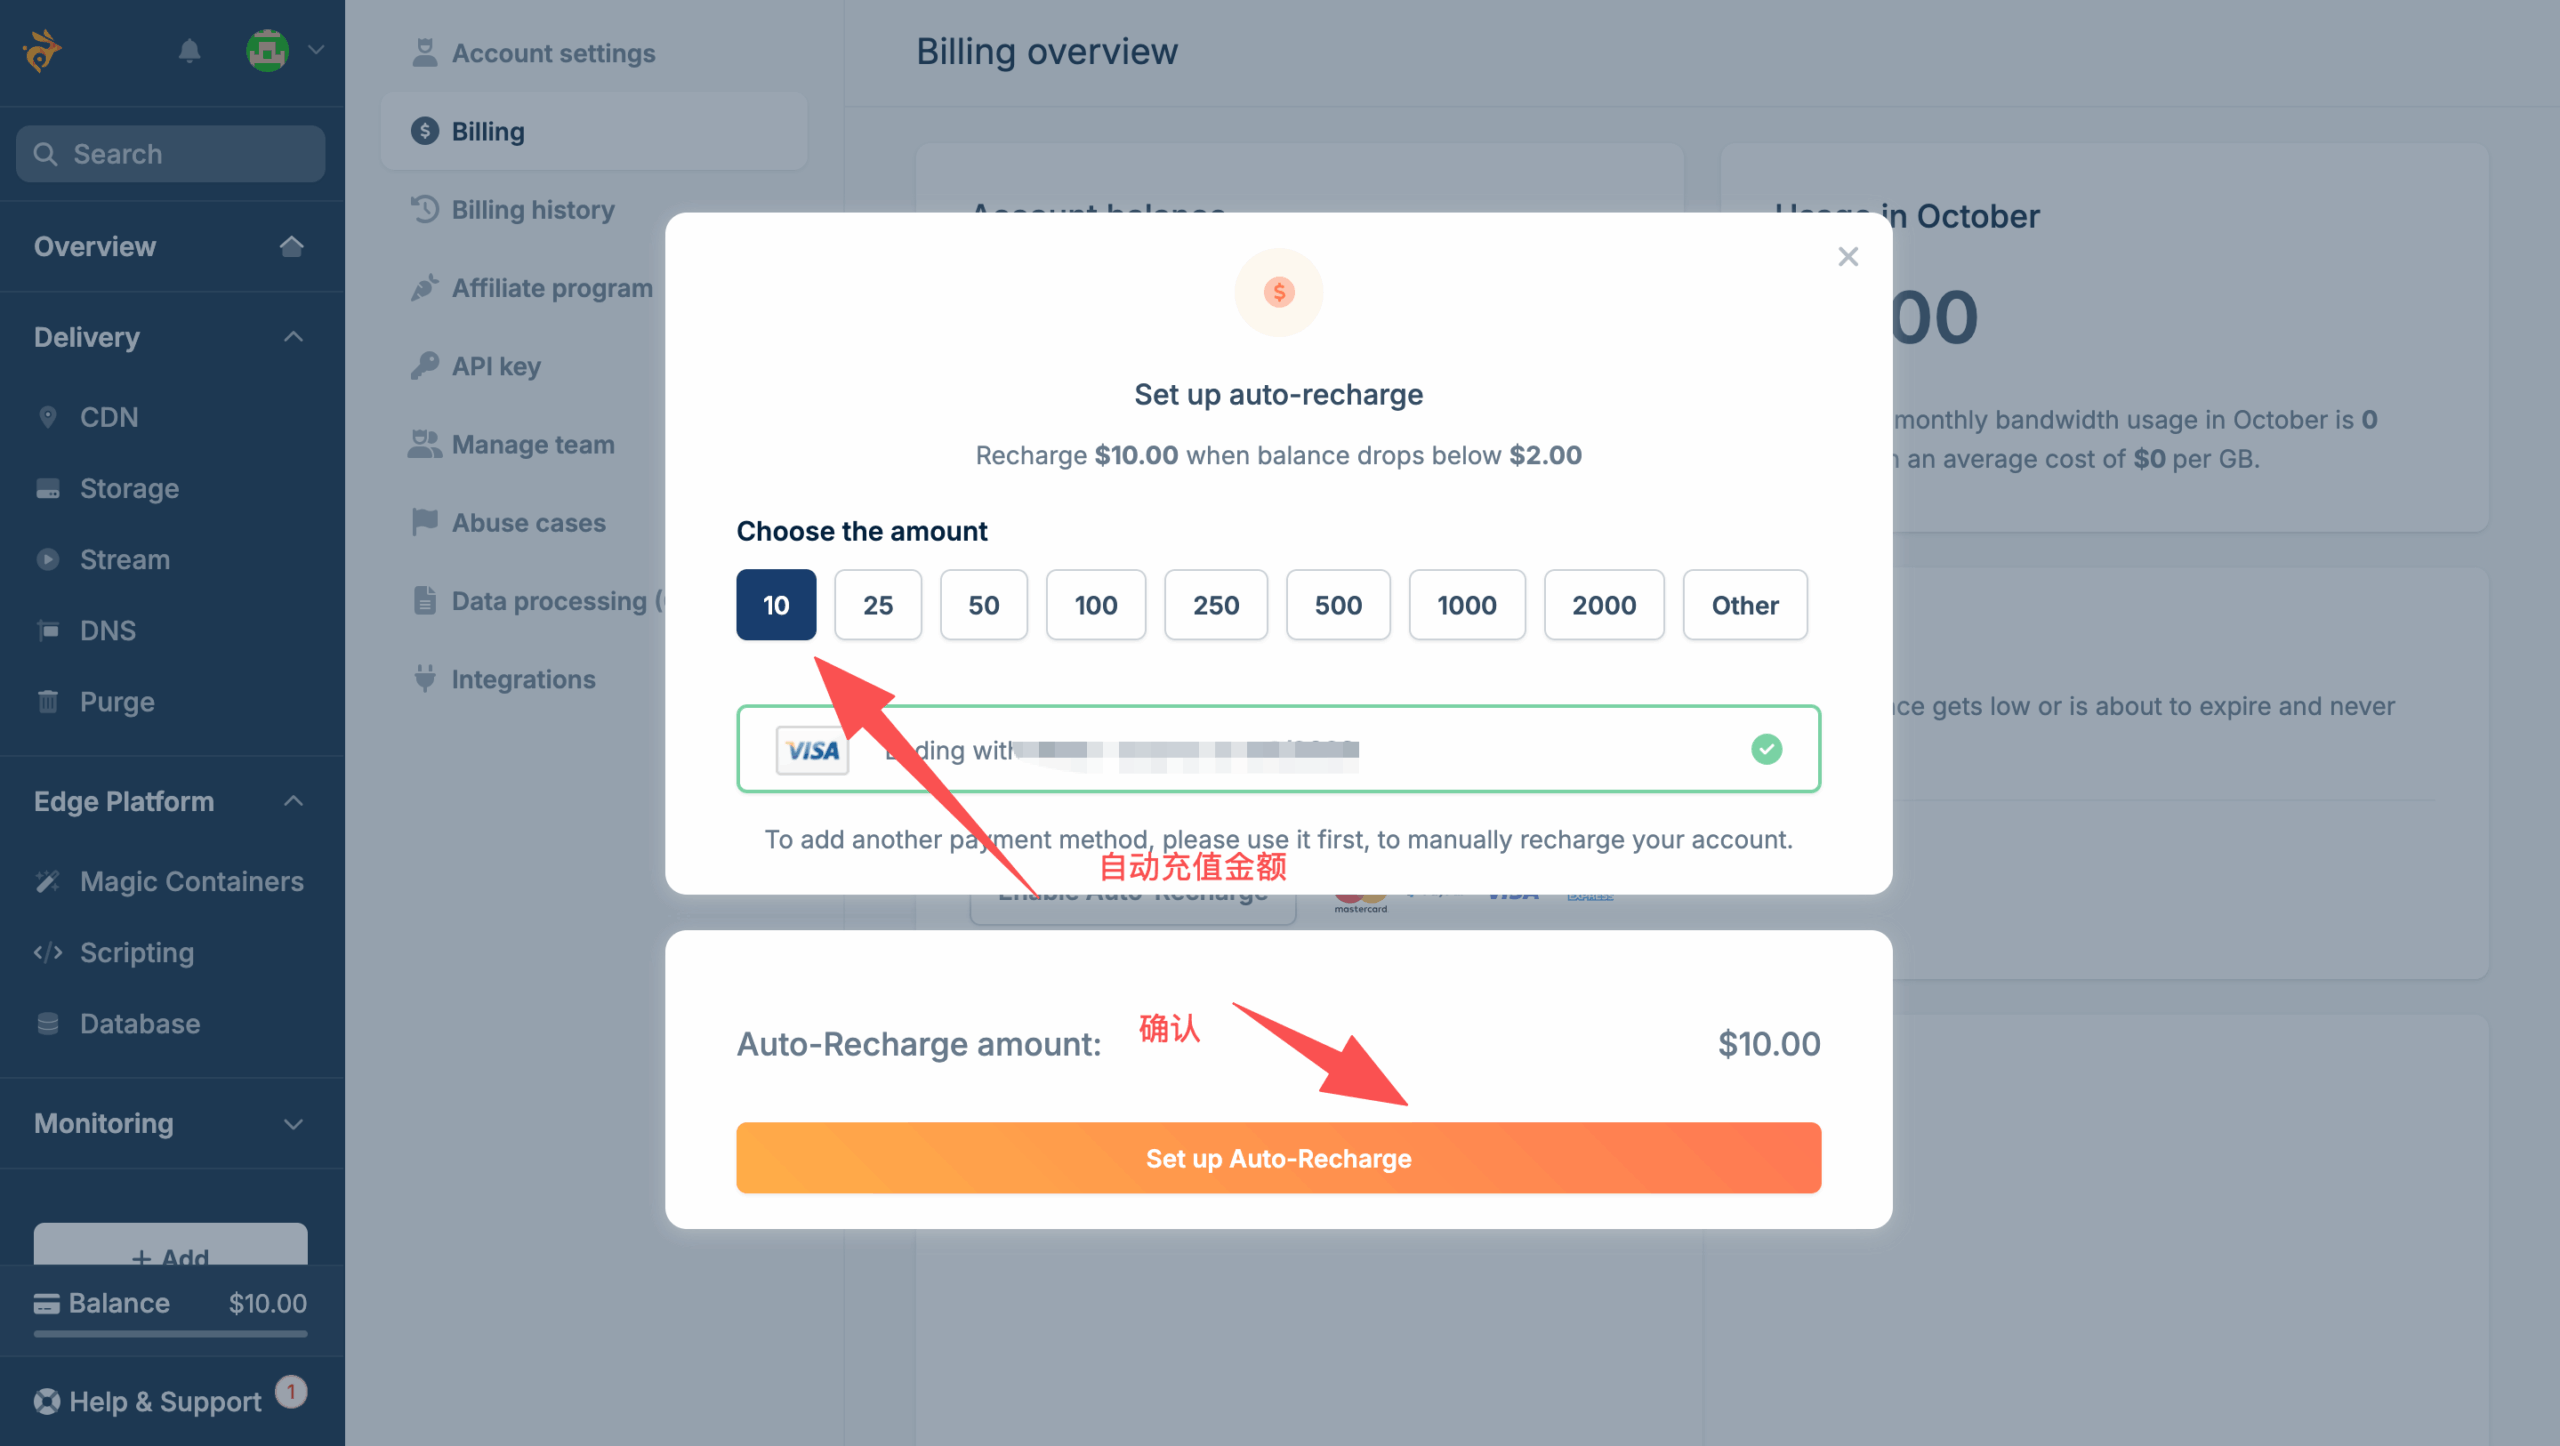The height and width of the screenshot is (1446, 2560).
Task: Select the 25 dollar recharge amount
Action: (877, 605)
